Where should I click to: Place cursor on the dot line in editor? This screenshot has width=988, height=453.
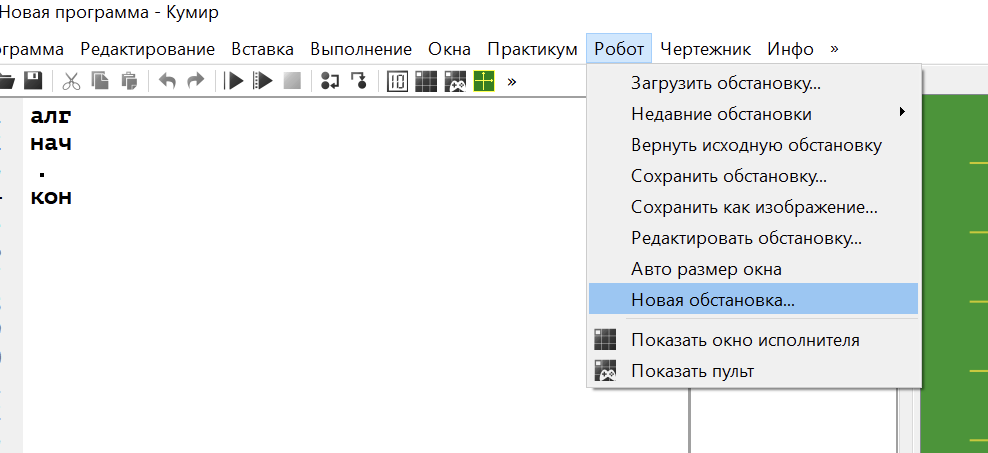(42, 173)
